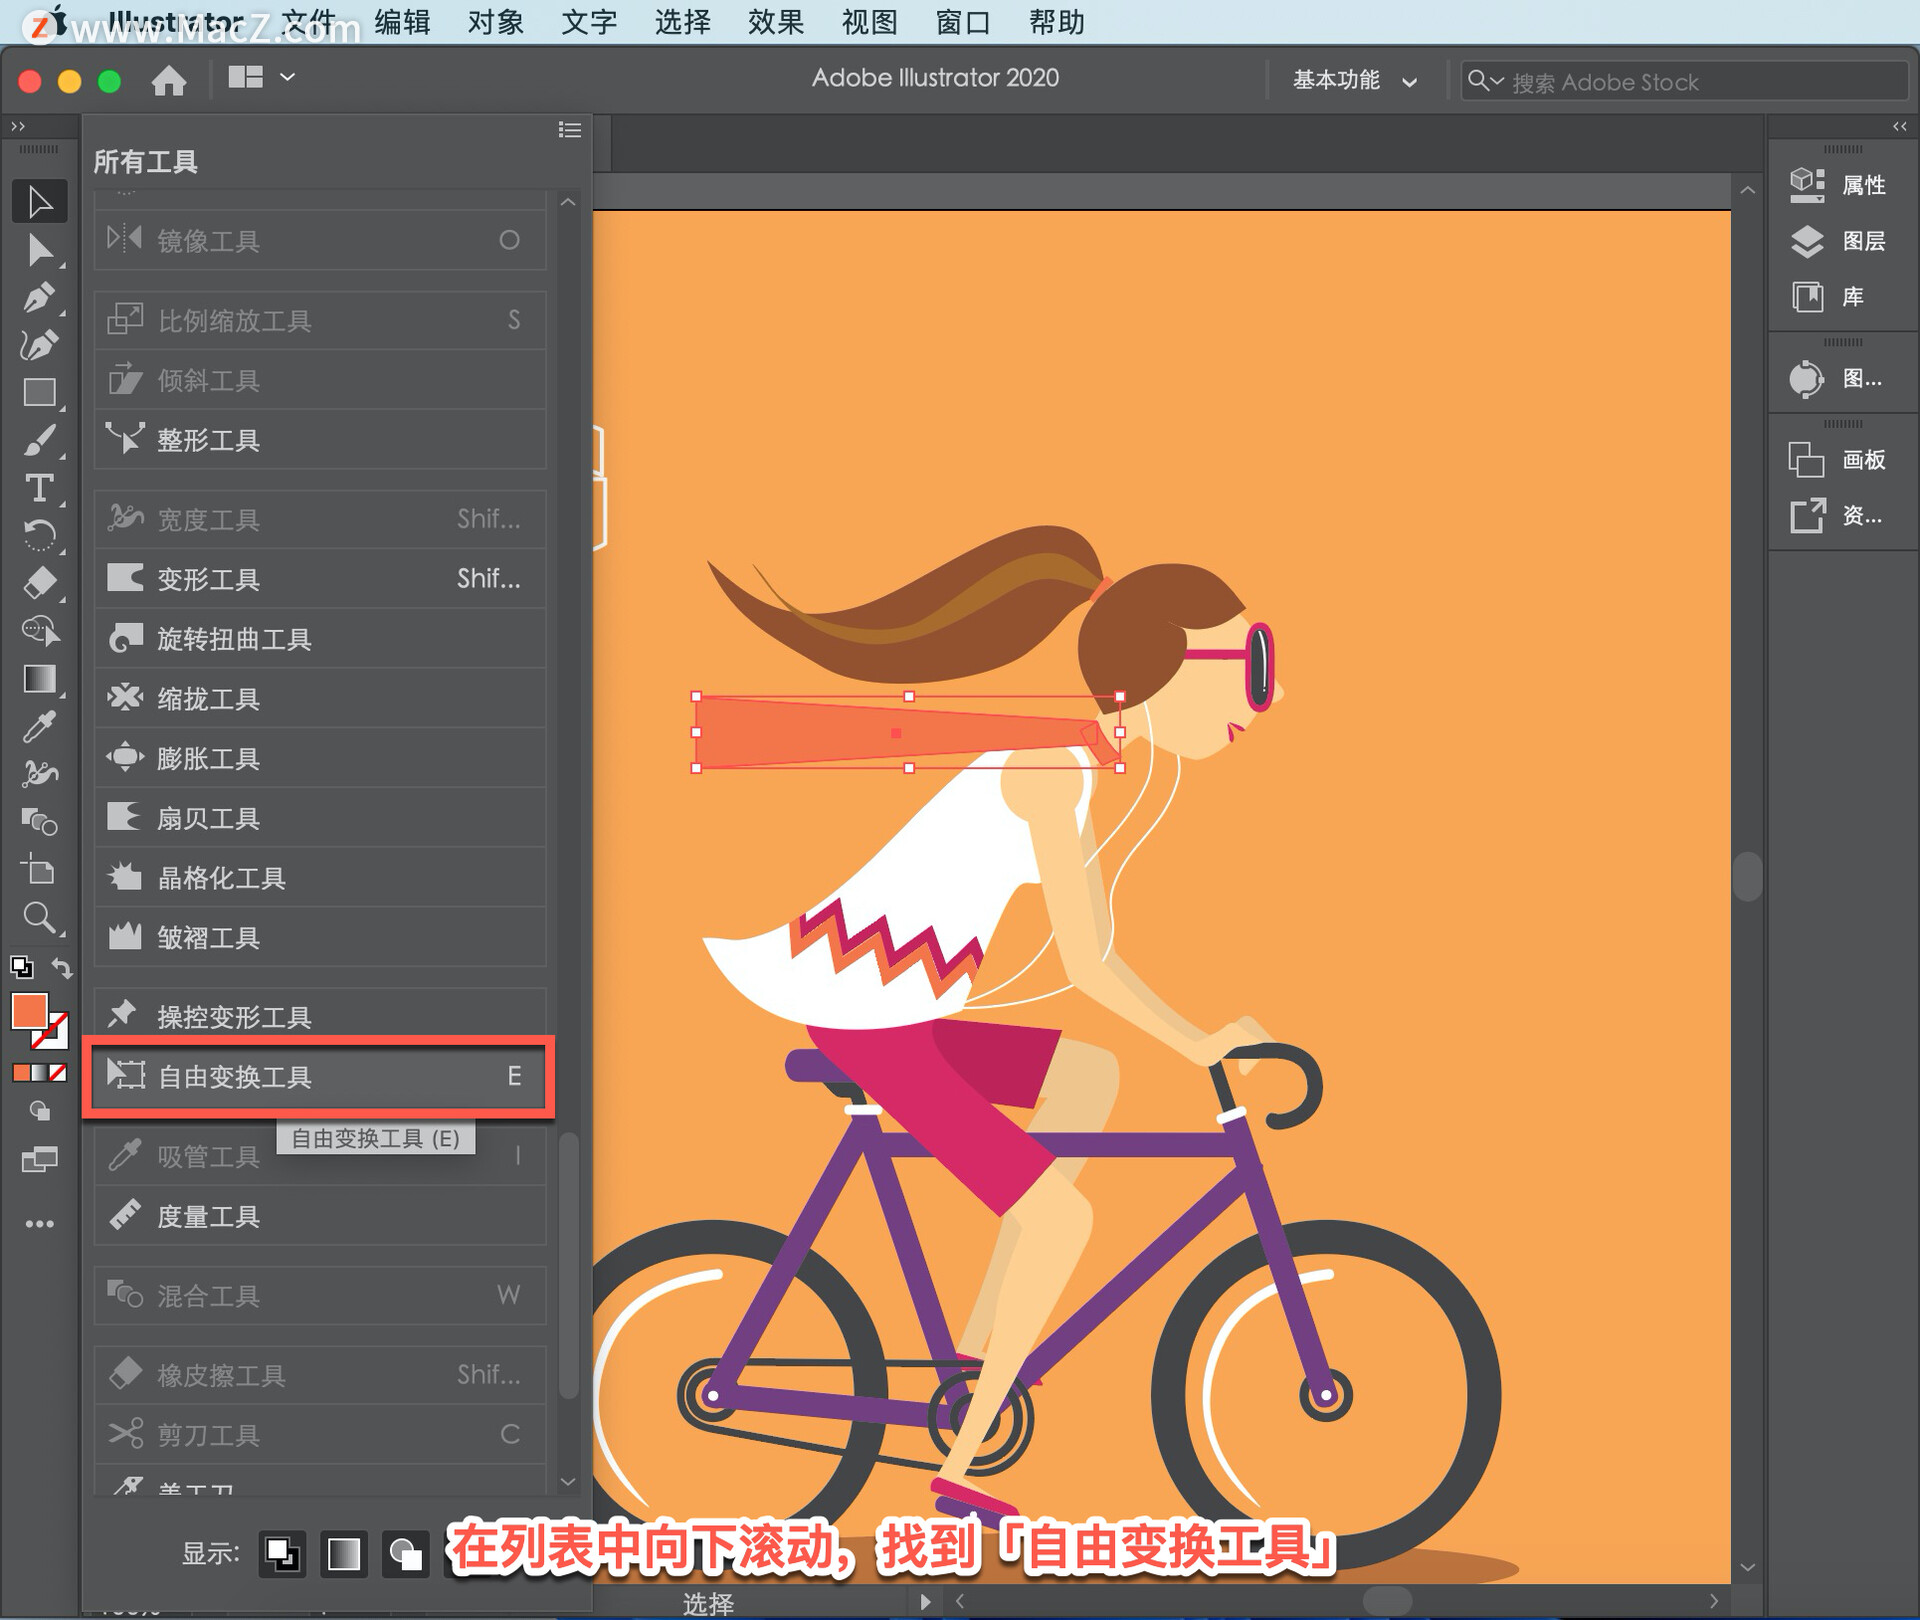Expand the left toolbar double arrows
Viewport: 1920px width, 1620px height.
17,127
